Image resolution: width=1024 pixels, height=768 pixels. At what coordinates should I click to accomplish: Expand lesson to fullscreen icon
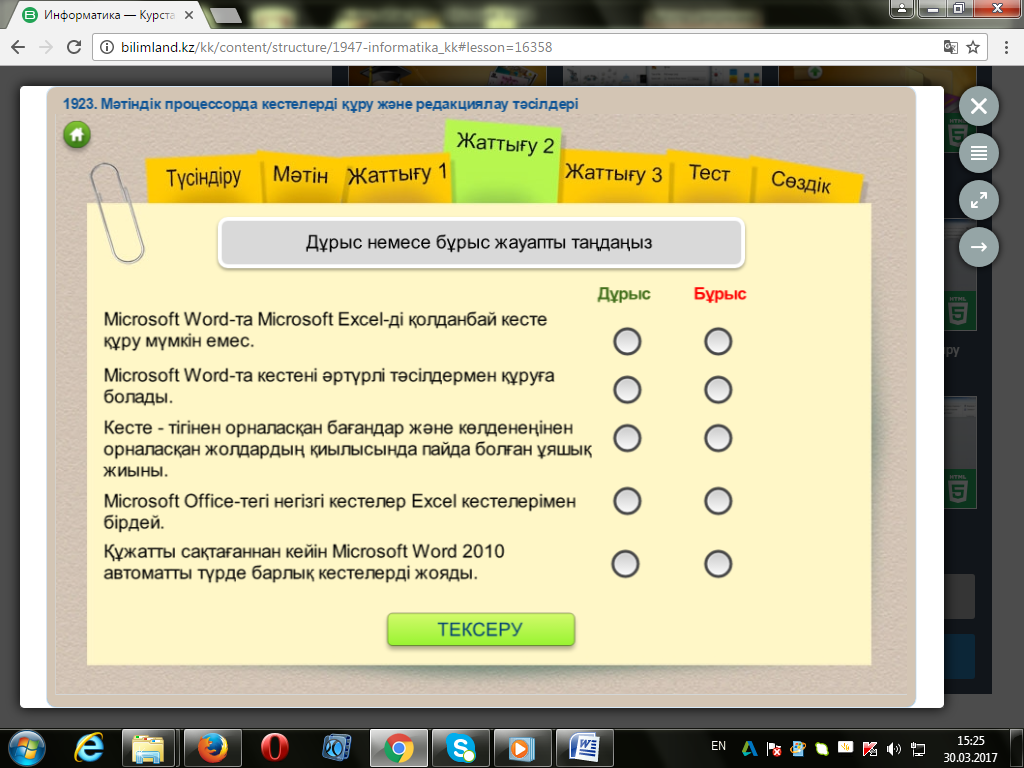pos(978,200)
